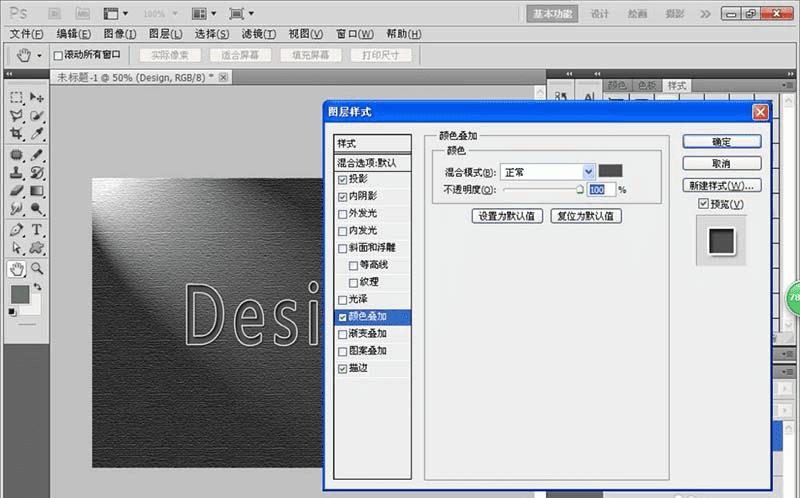
Task: Choose the Crop tool
Action: (16, 133)
